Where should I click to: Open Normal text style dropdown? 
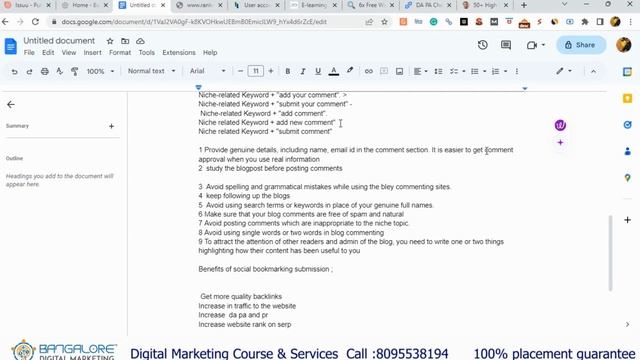(151, 71)
